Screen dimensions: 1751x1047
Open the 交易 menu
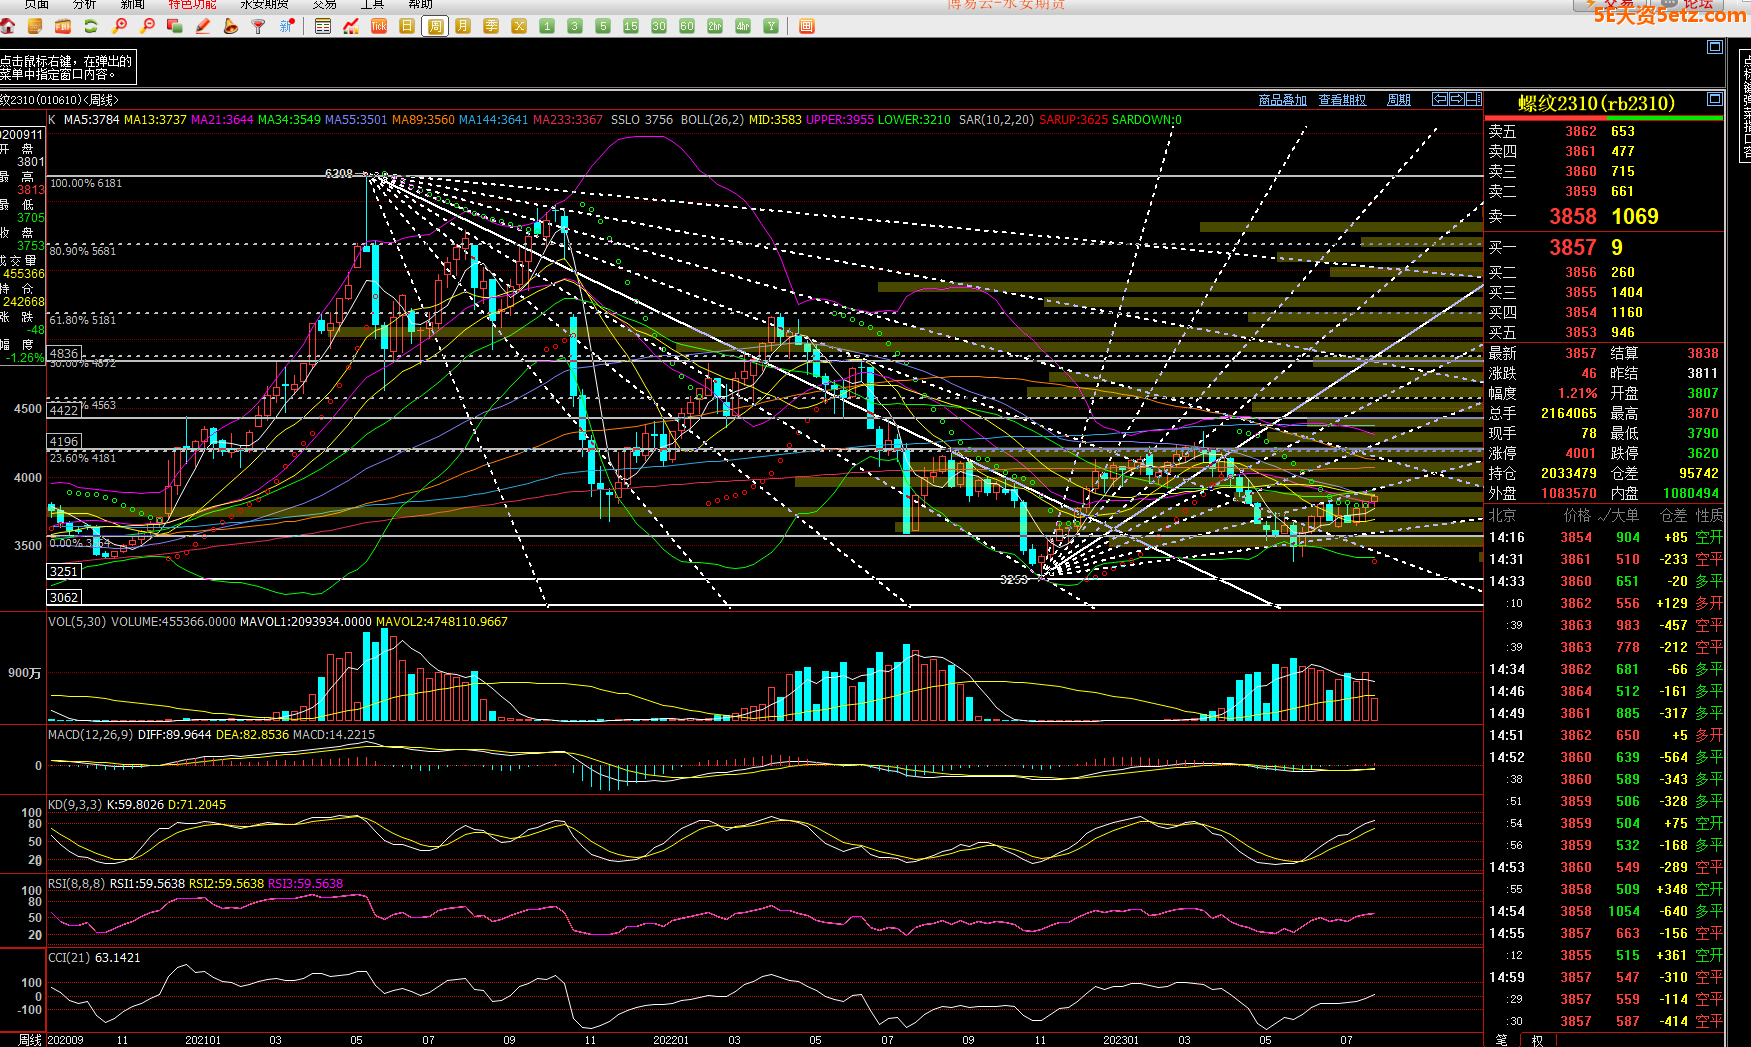point(324,4)
